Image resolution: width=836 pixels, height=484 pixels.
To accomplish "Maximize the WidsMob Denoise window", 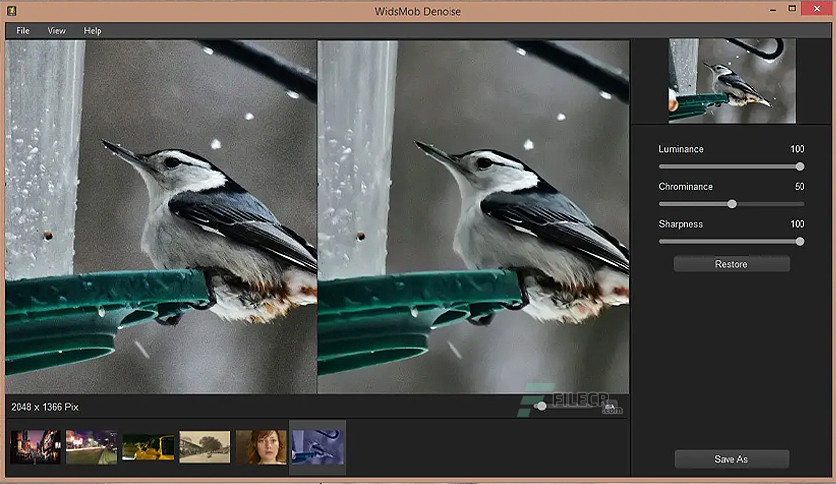I will [x=792, y=9].
